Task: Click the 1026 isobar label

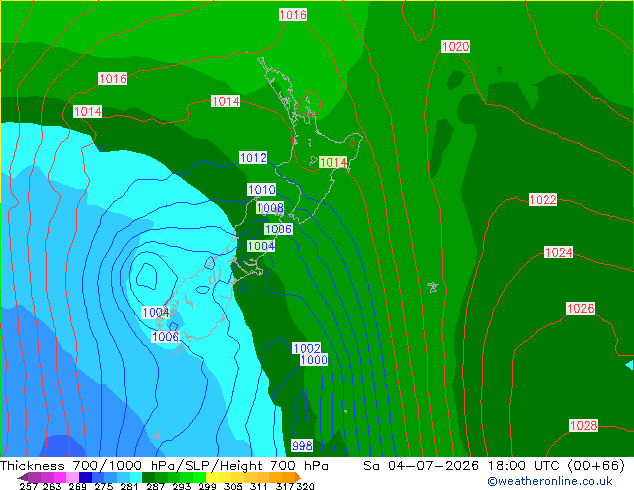Action: click(x=581, y=309)
